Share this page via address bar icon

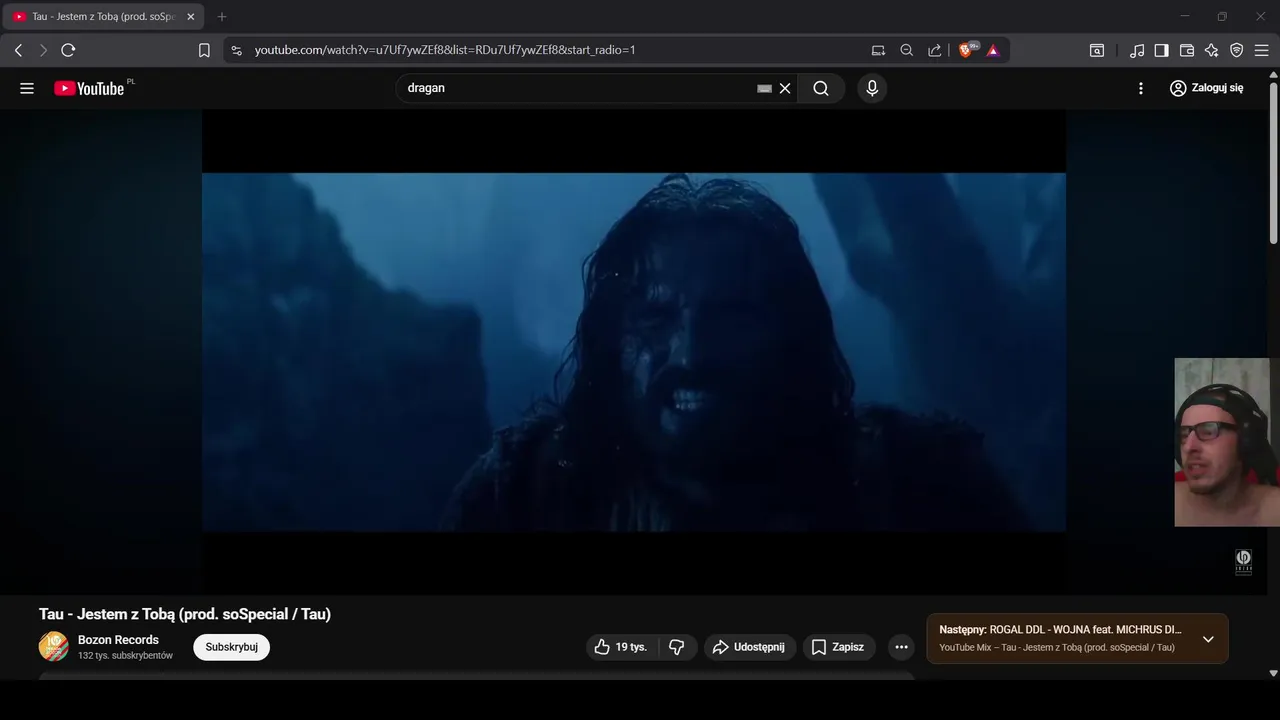click(934, 50)
